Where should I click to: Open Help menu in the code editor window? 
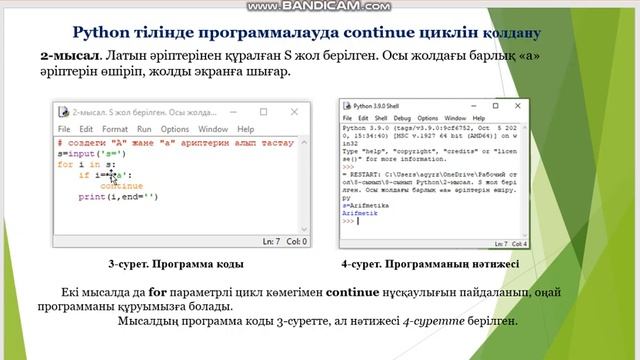point(246,129)
